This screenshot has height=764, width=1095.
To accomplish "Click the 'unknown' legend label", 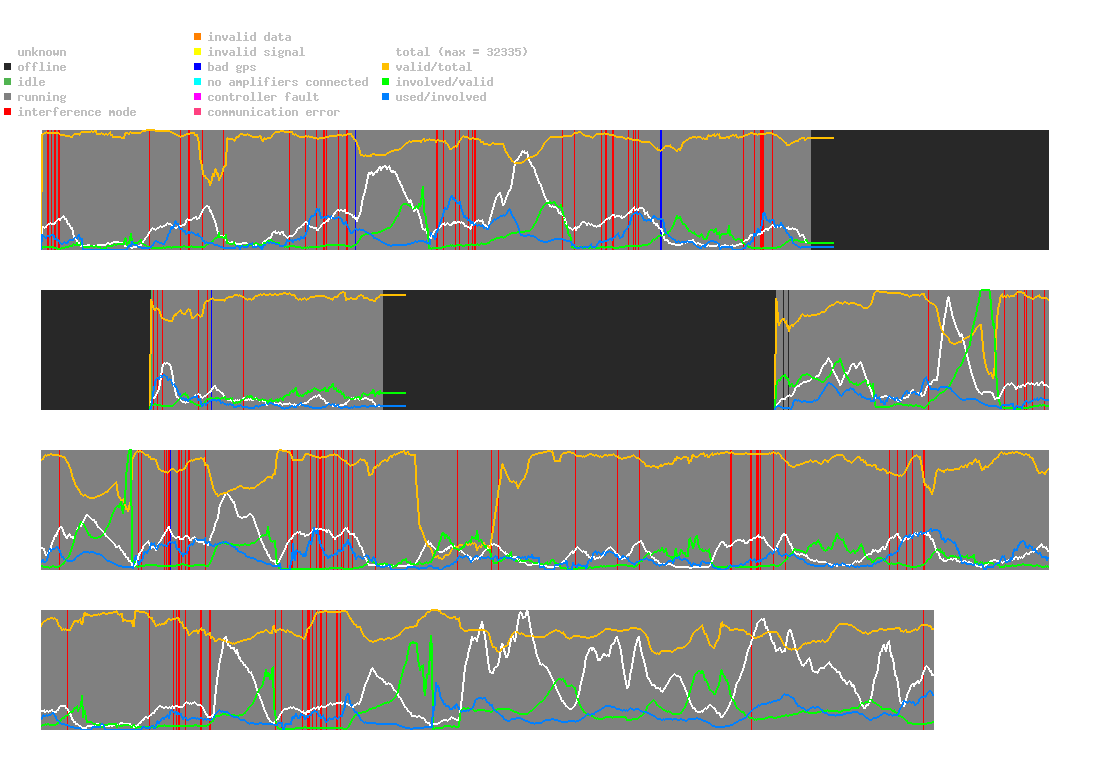I will tap(42, 52).
